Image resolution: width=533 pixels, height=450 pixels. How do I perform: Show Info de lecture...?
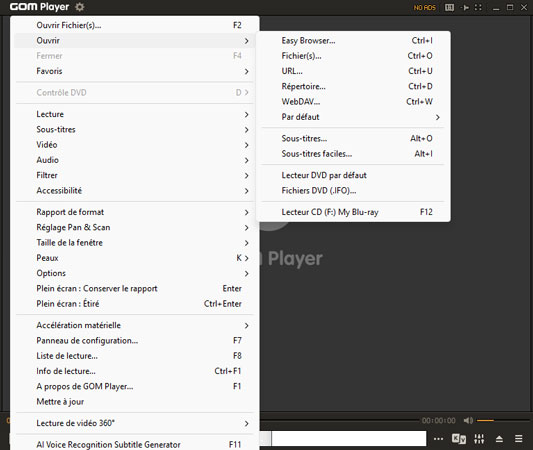(135, 371)
